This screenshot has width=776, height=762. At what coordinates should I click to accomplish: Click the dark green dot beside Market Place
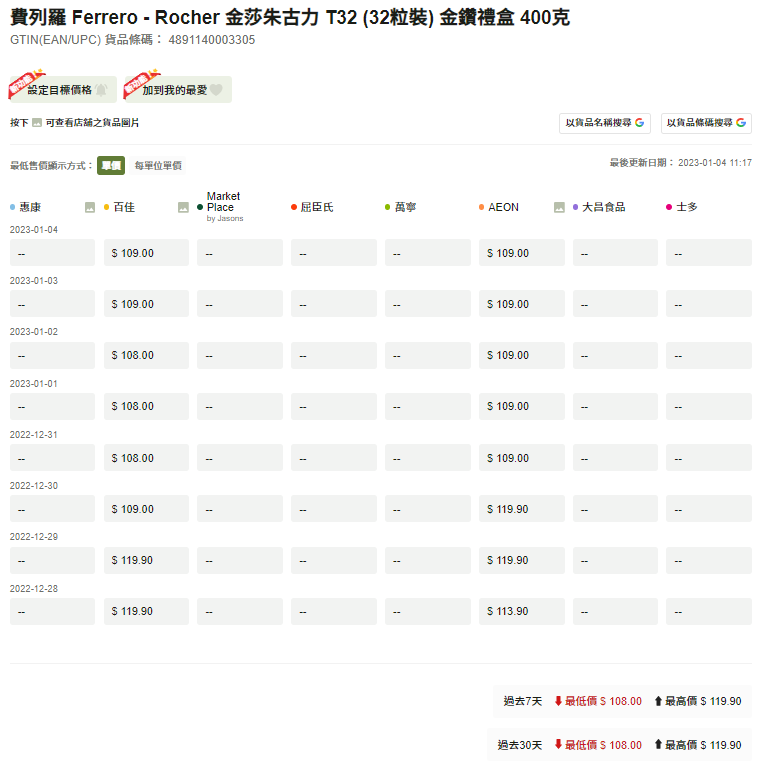click(200, 207)
